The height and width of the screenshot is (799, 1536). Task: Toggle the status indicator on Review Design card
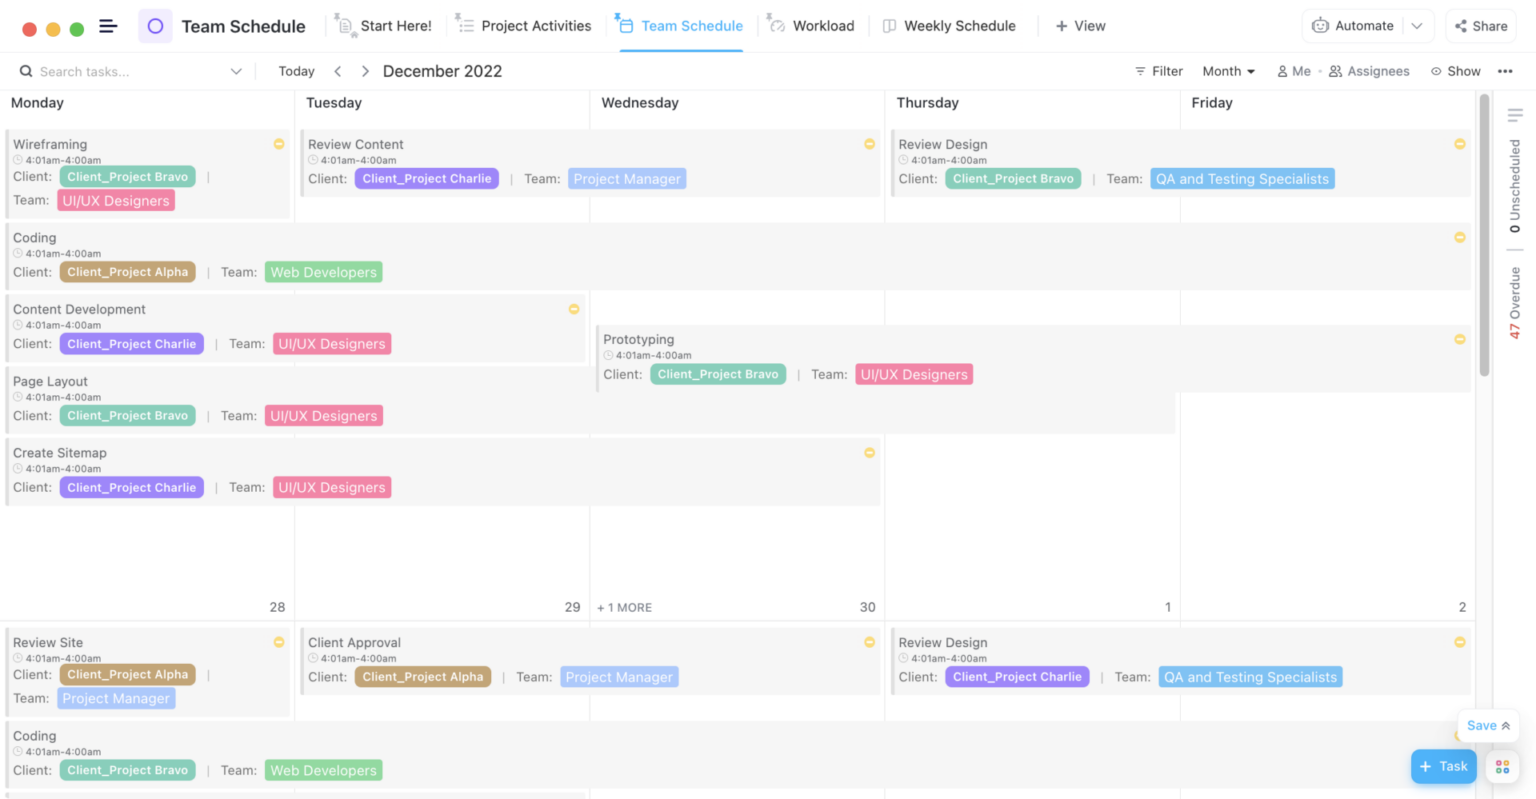pyautogui.click(x=1459, y=144)
